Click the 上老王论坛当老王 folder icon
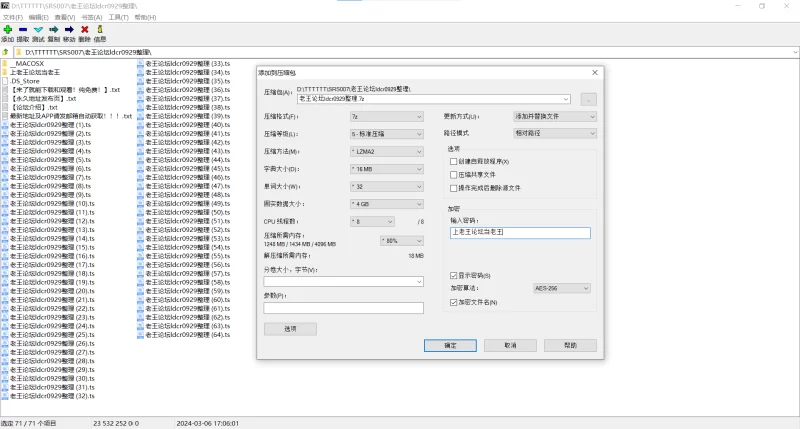The width and height of the screenshot is (800, 429). click(5, 72)
